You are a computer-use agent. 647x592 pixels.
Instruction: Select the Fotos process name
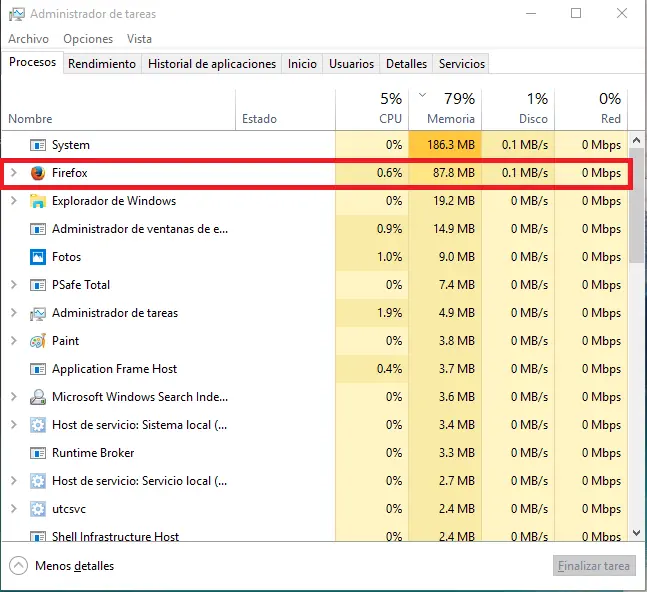pos(66,257)
